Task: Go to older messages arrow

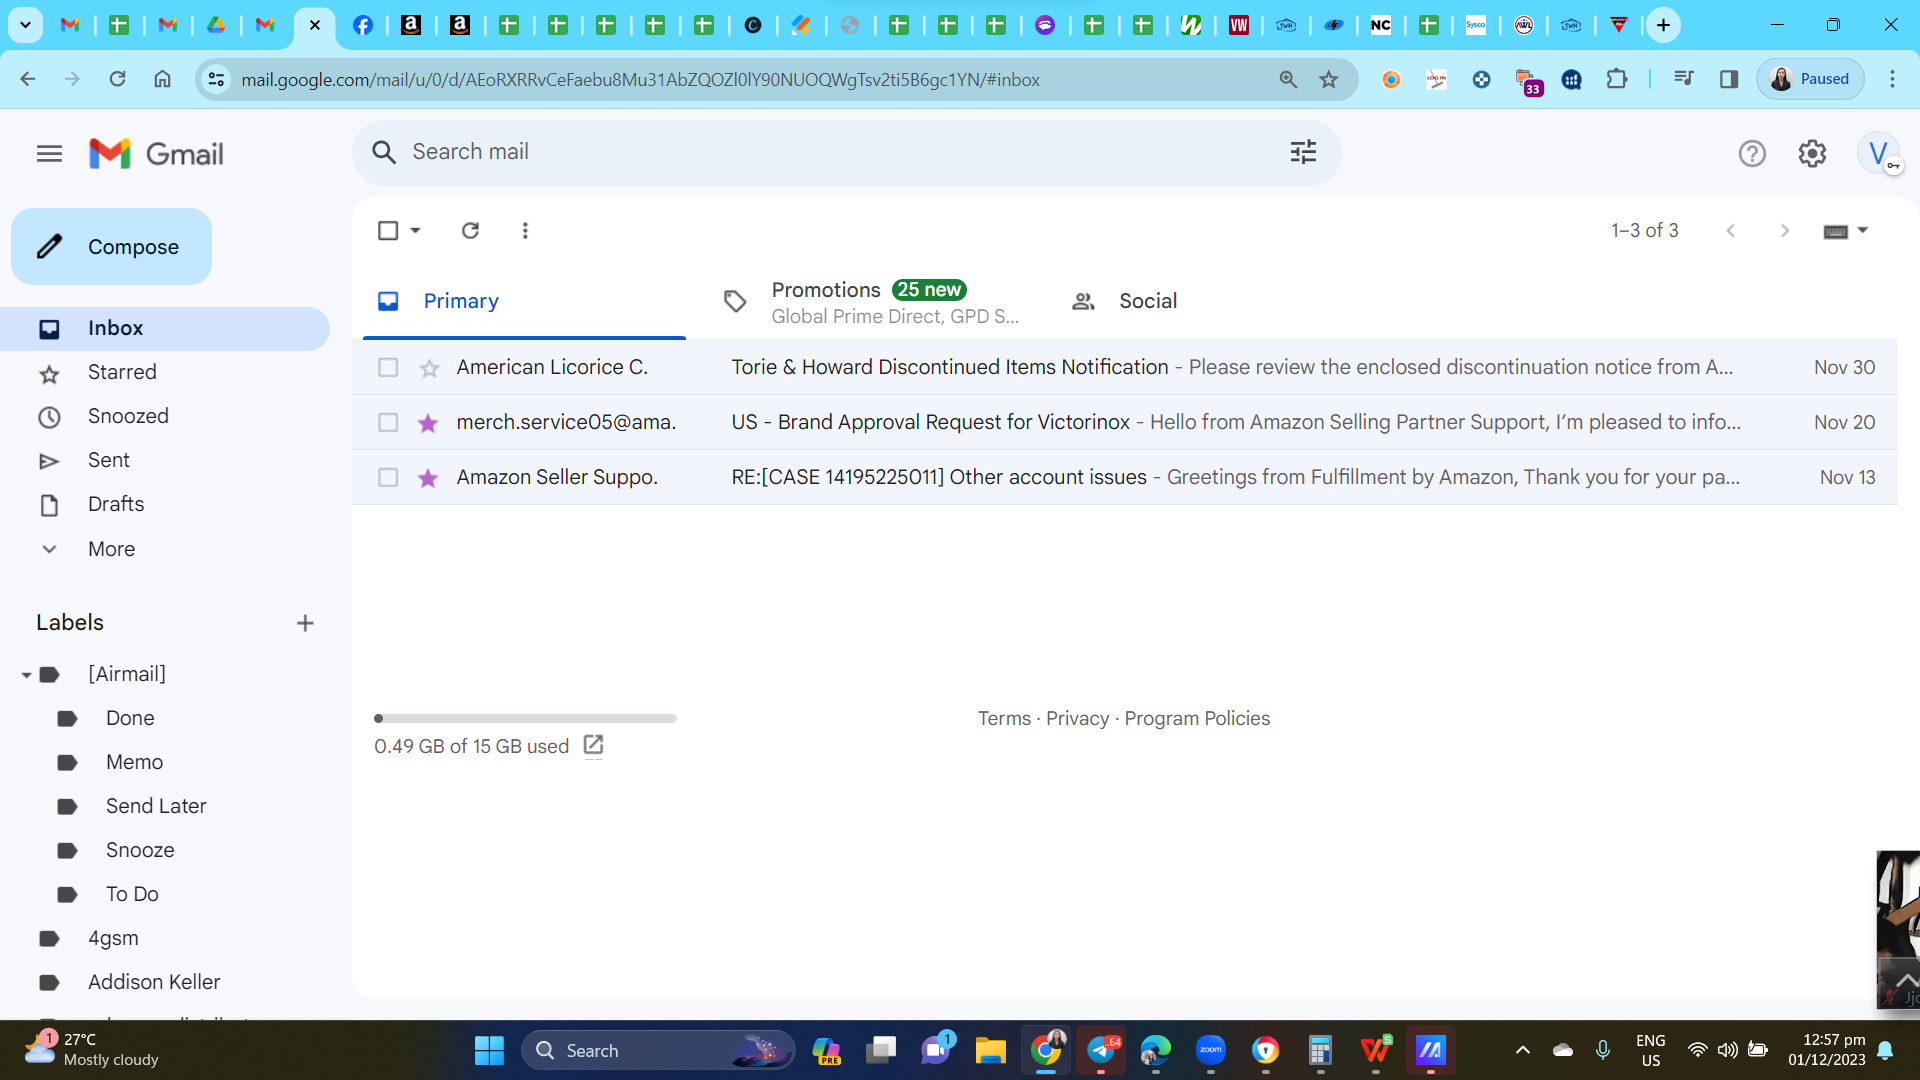Action: coord(1785,231)
